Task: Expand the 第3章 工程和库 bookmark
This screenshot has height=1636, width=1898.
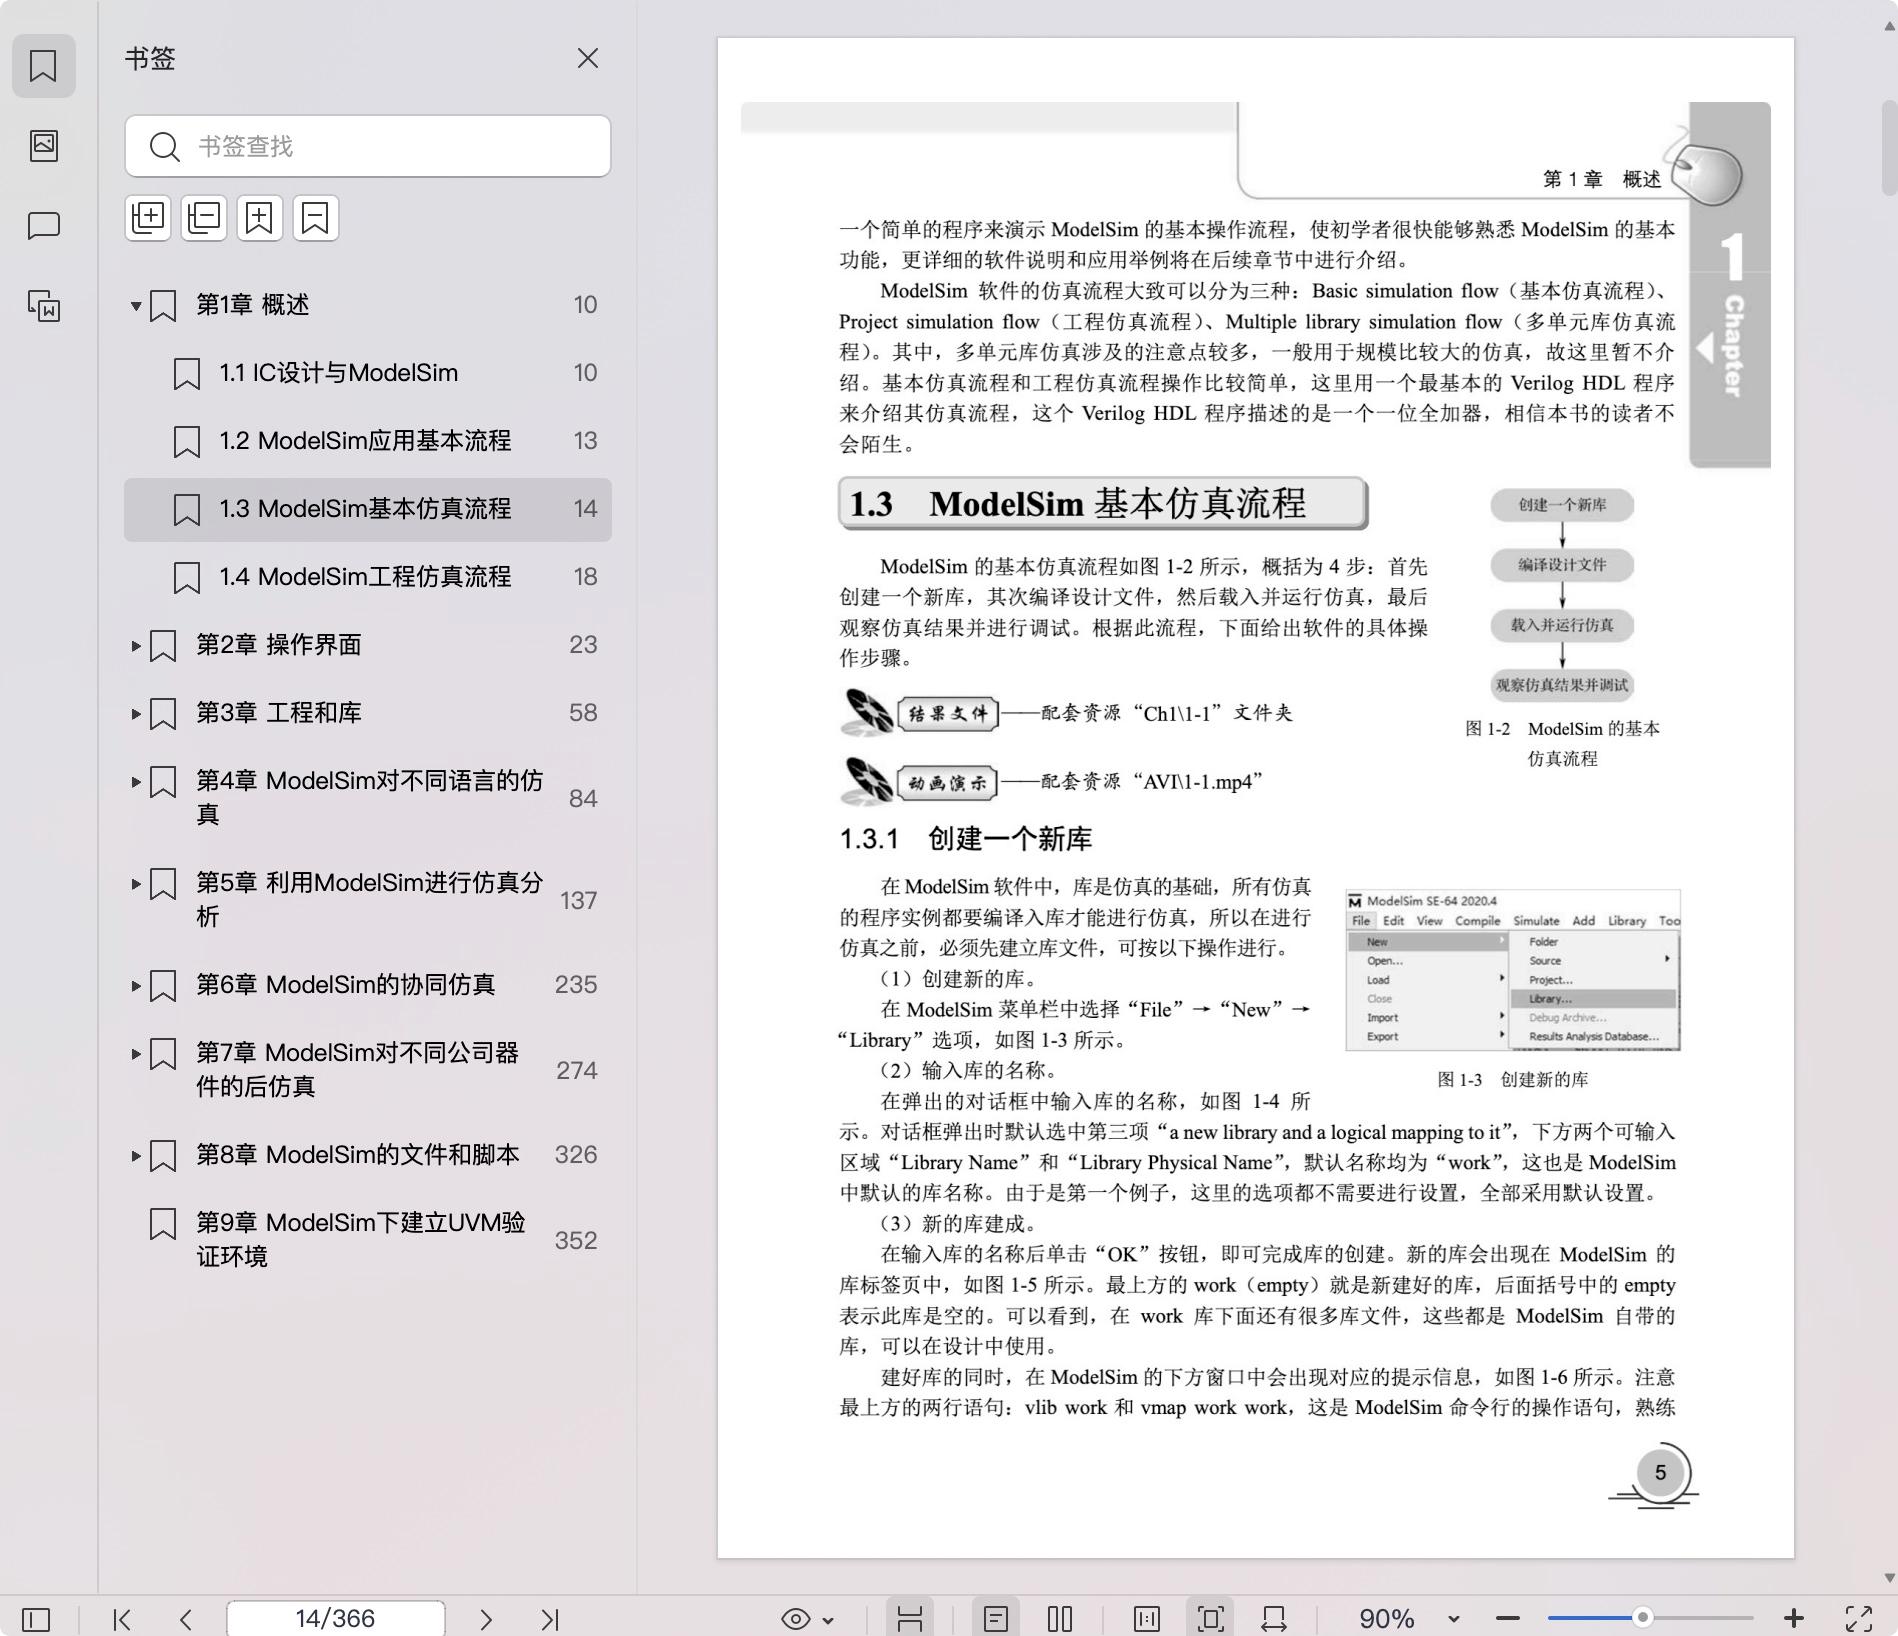Action: pos(136,713)
